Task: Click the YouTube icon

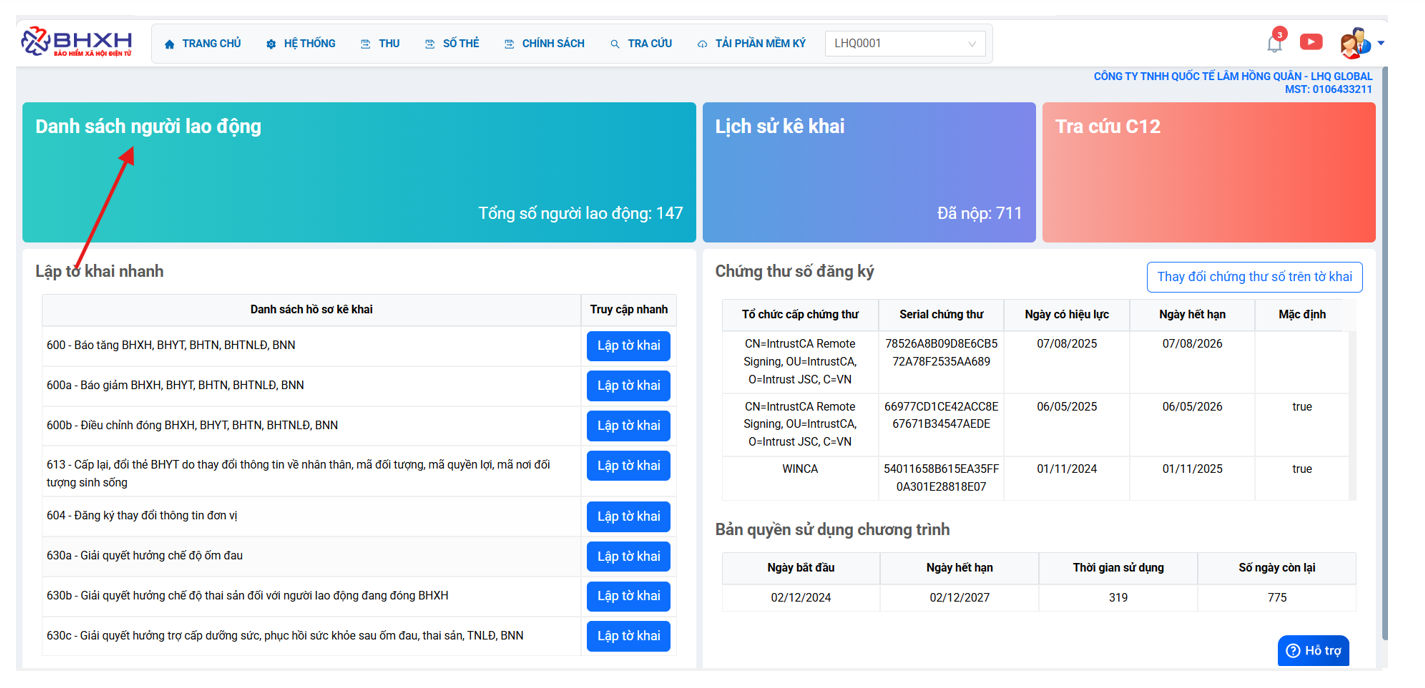Action: (1310, 42)
